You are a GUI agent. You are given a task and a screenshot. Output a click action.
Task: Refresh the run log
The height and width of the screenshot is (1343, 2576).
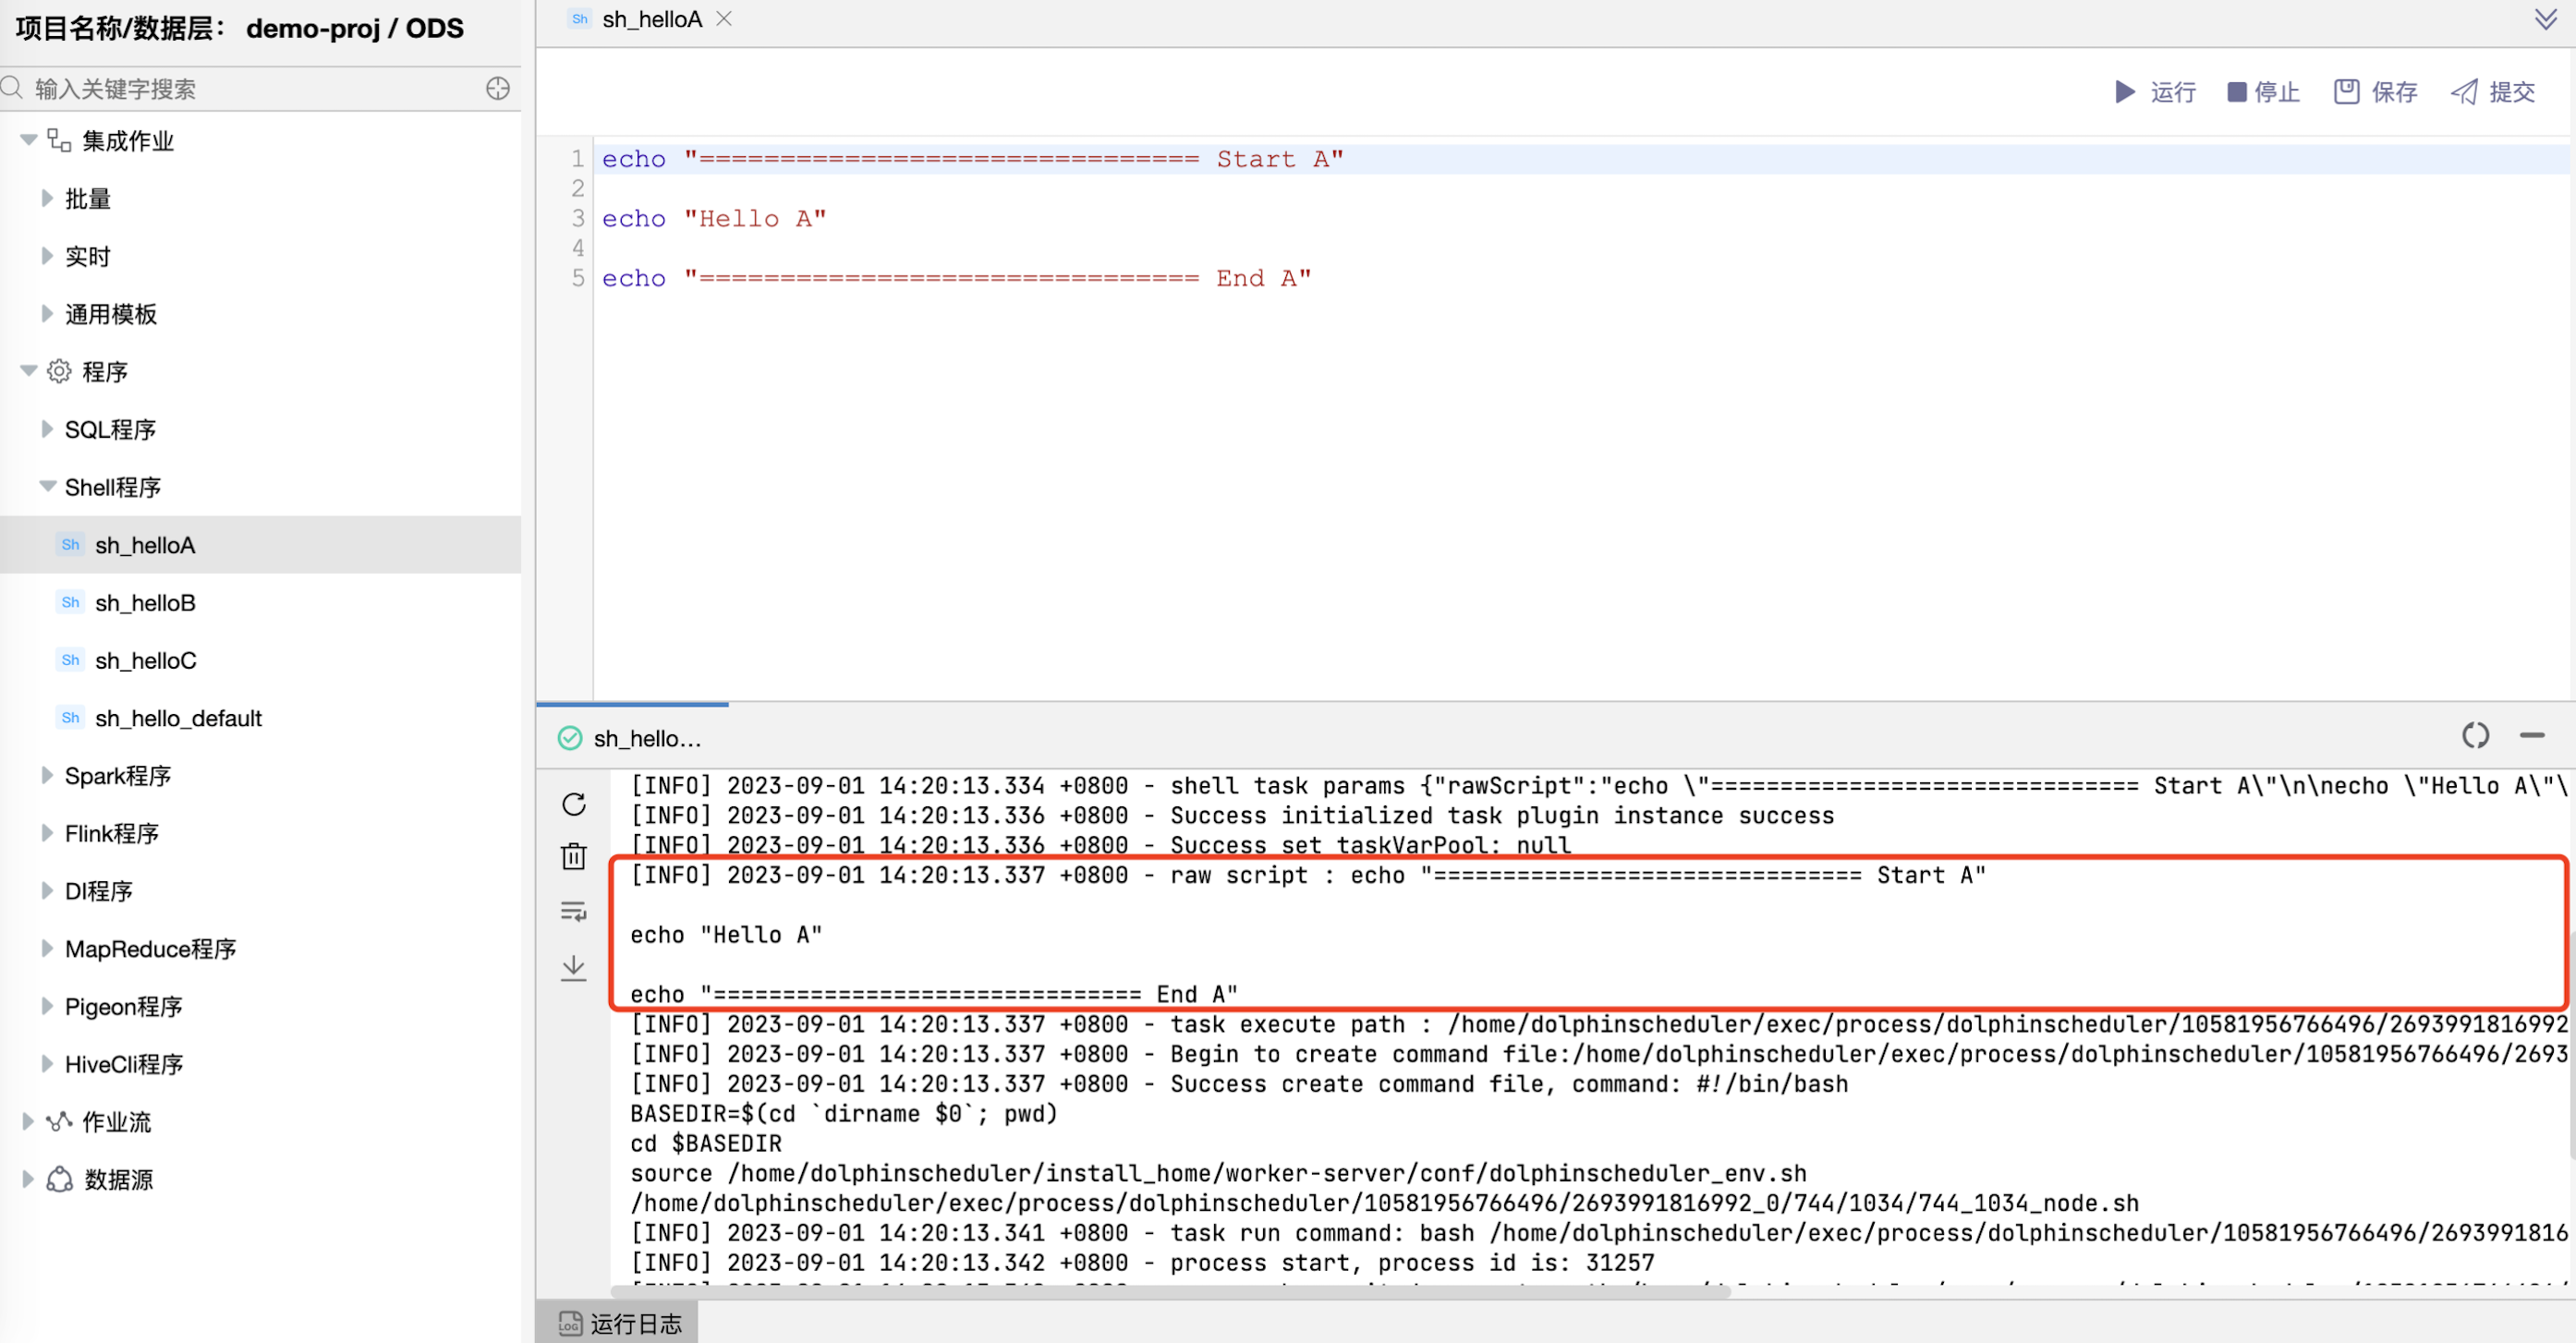click(x=573, y=803)
